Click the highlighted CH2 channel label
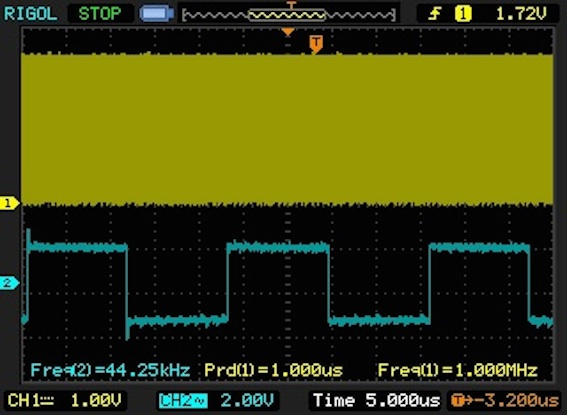 click(183, 401)
